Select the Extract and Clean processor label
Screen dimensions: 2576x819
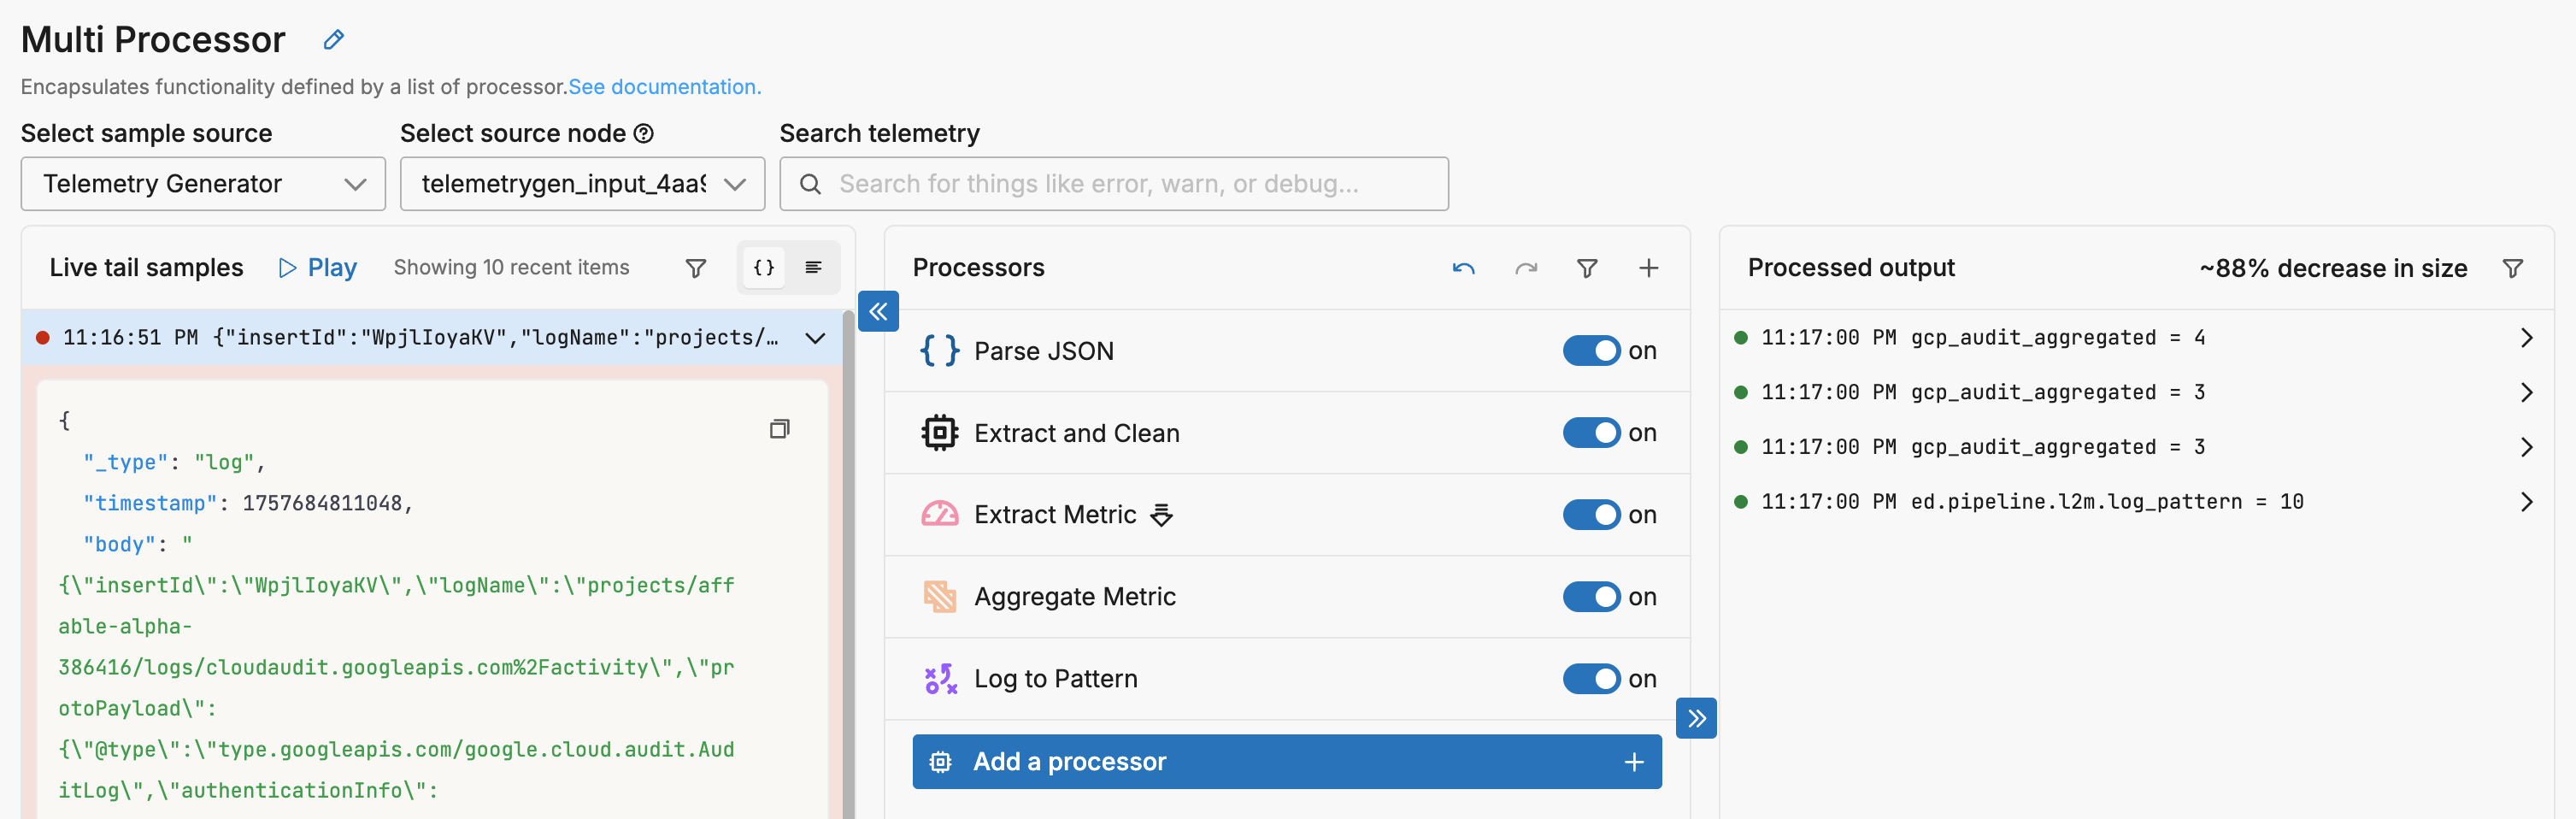(1077, 433)
